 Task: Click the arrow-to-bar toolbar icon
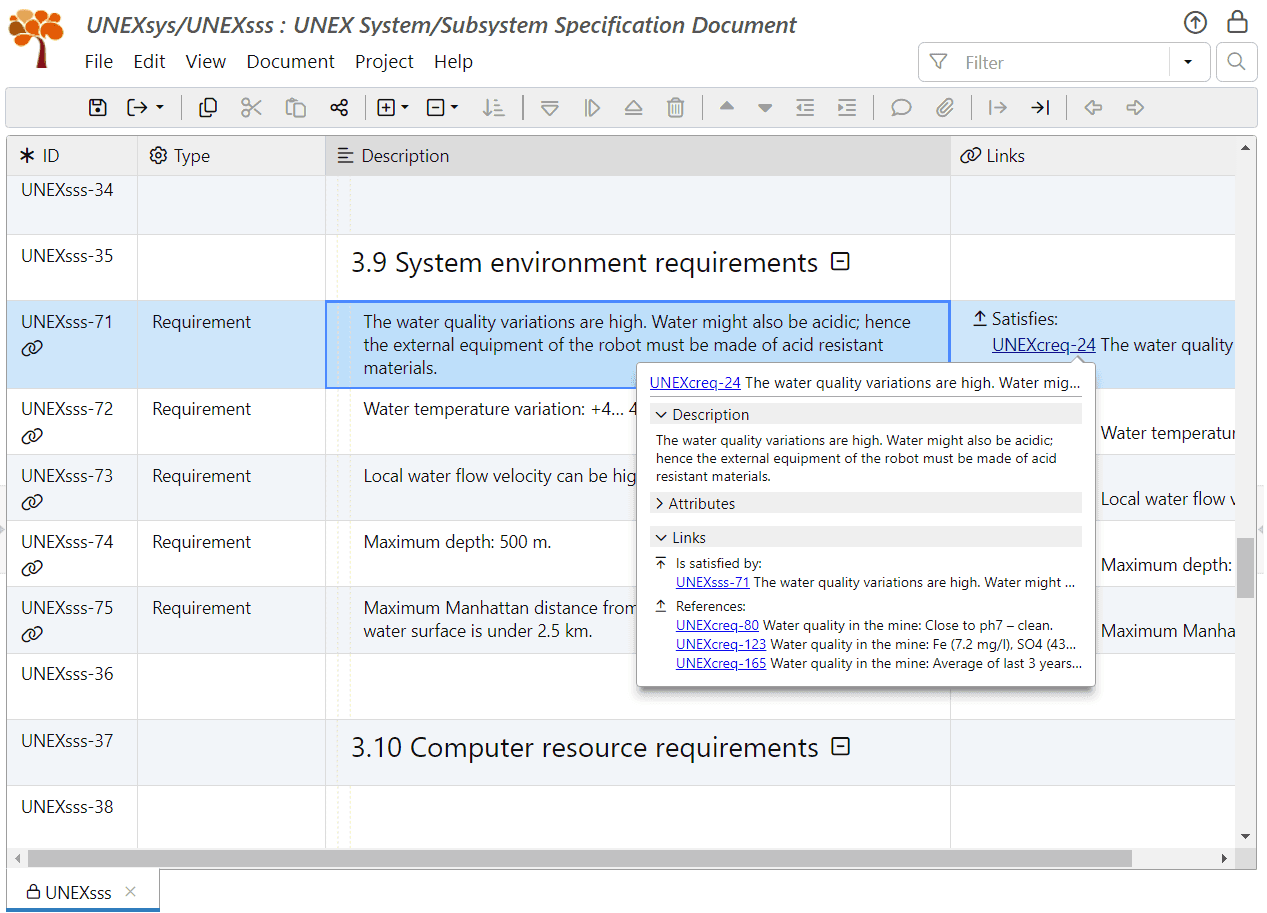point(1040,108)
